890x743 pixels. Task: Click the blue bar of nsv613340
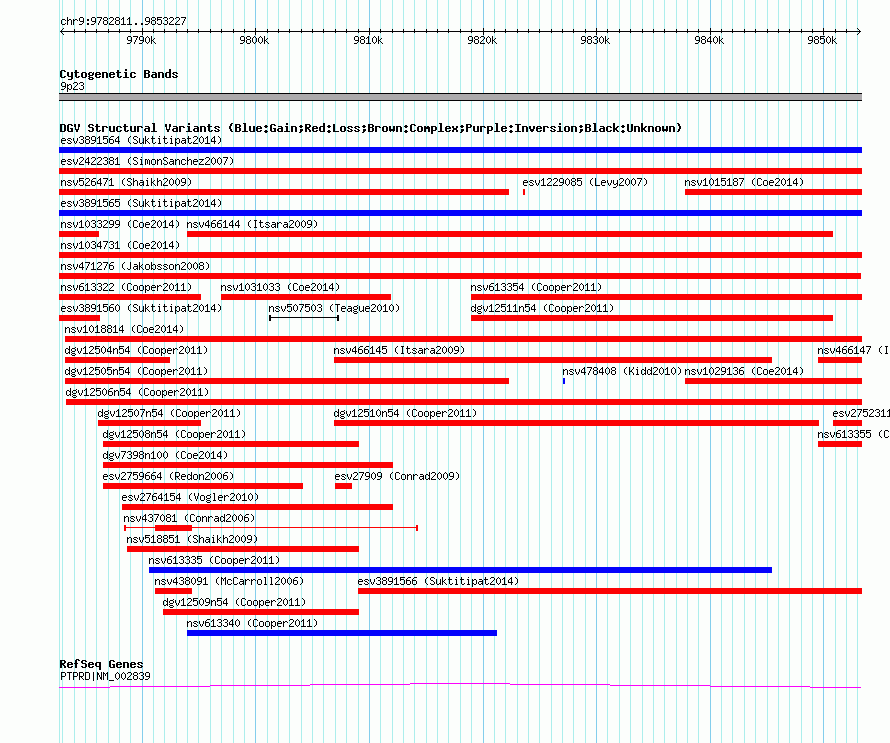[342, 633]
